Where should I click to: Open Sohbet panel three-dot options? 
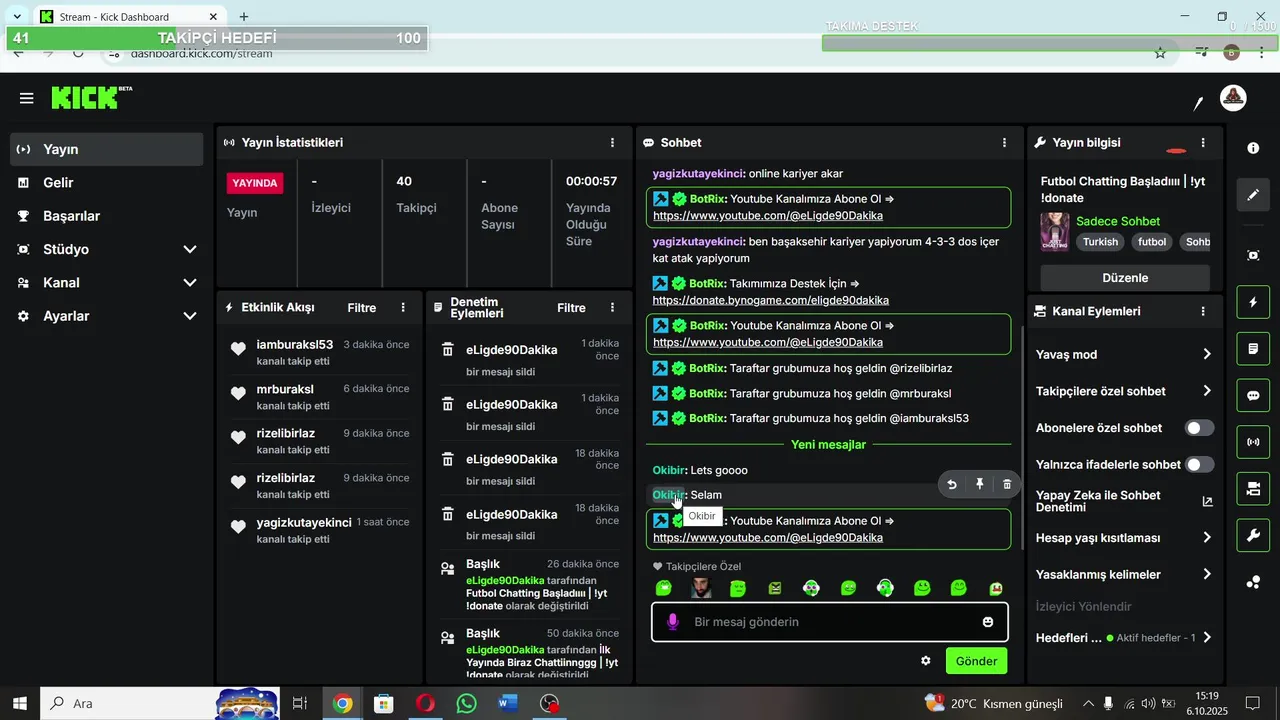click(1004, 143)
